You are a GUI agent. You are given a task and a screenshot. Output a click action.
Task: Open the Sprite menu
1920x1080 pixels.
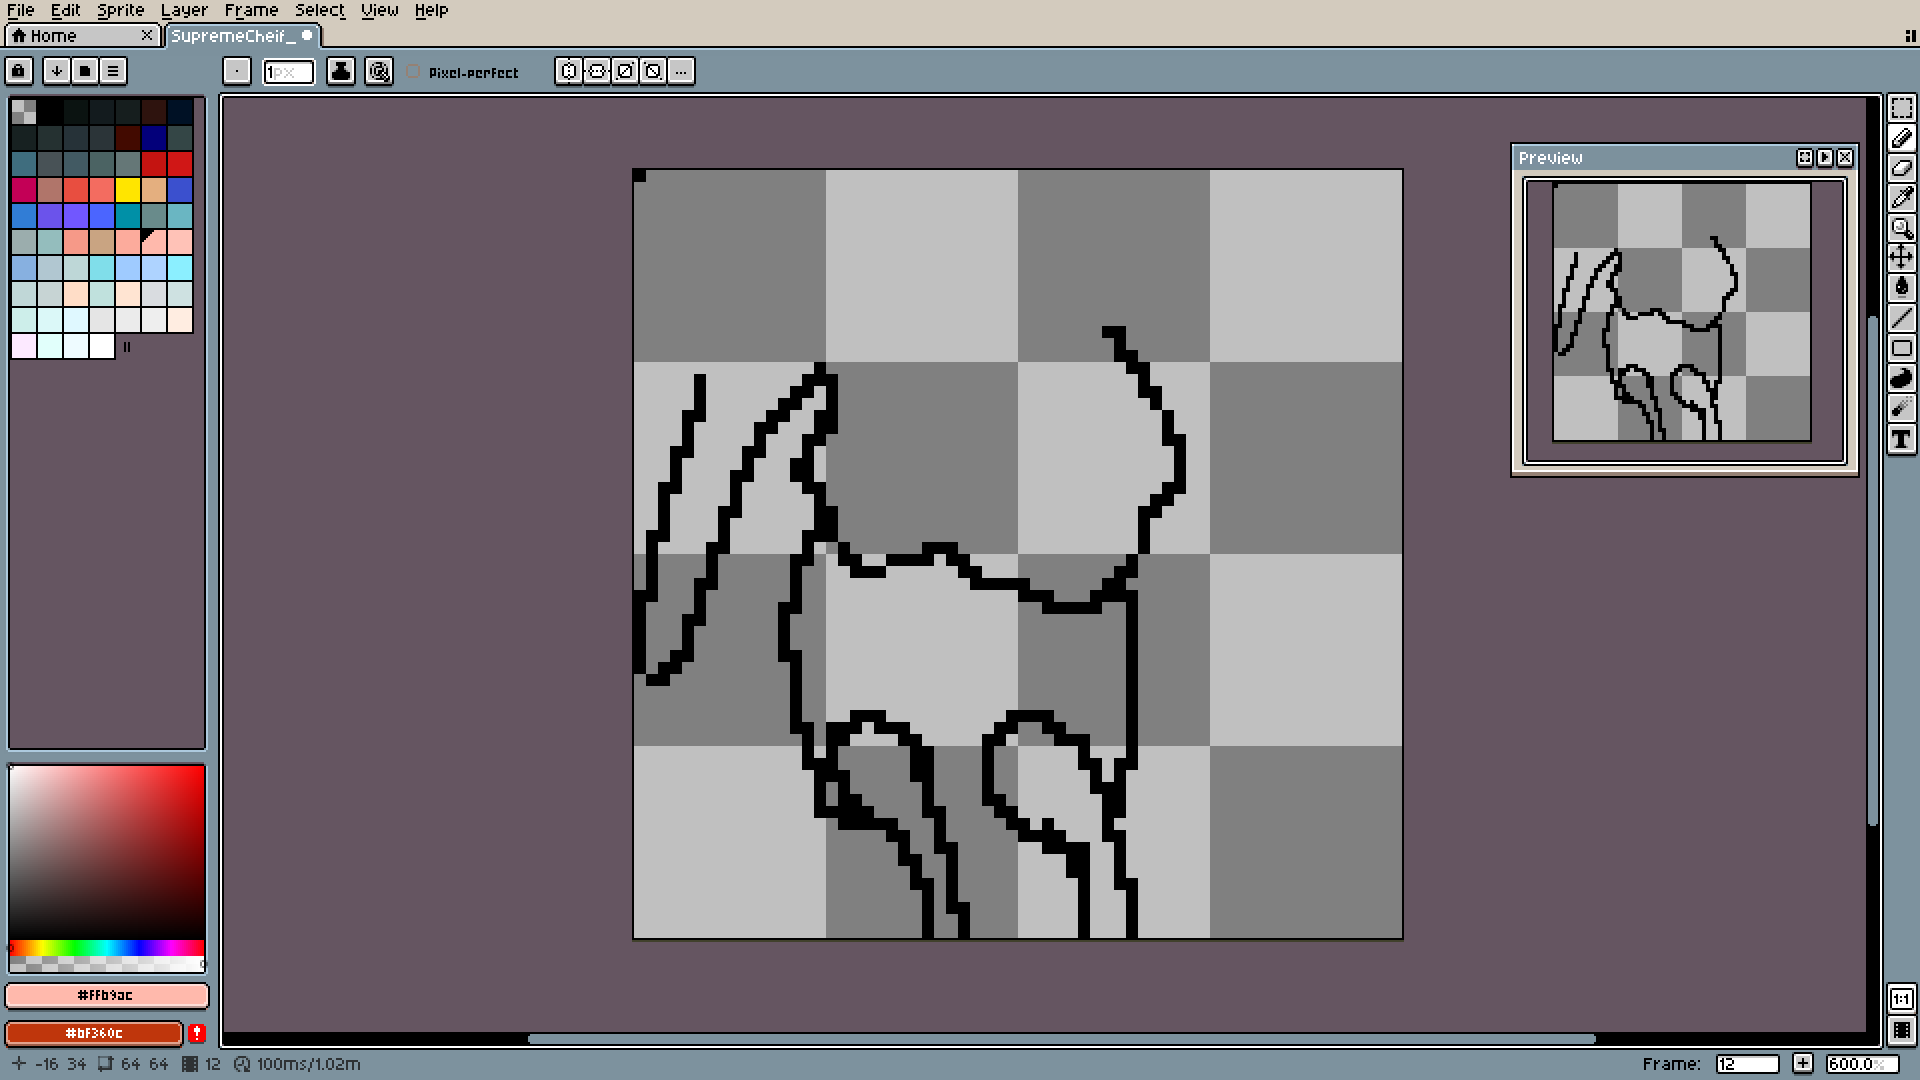click(120, 10)
